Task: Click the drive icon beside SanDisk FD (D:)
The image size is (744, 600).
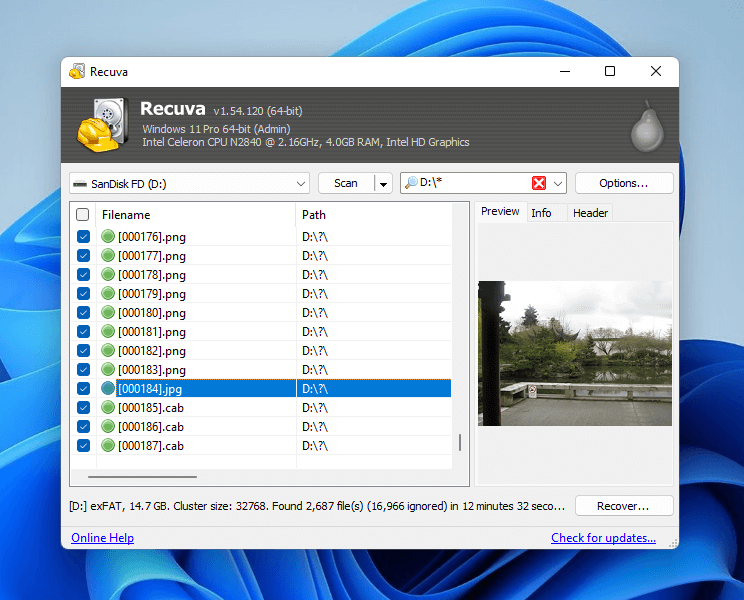Action: [80, 184]
